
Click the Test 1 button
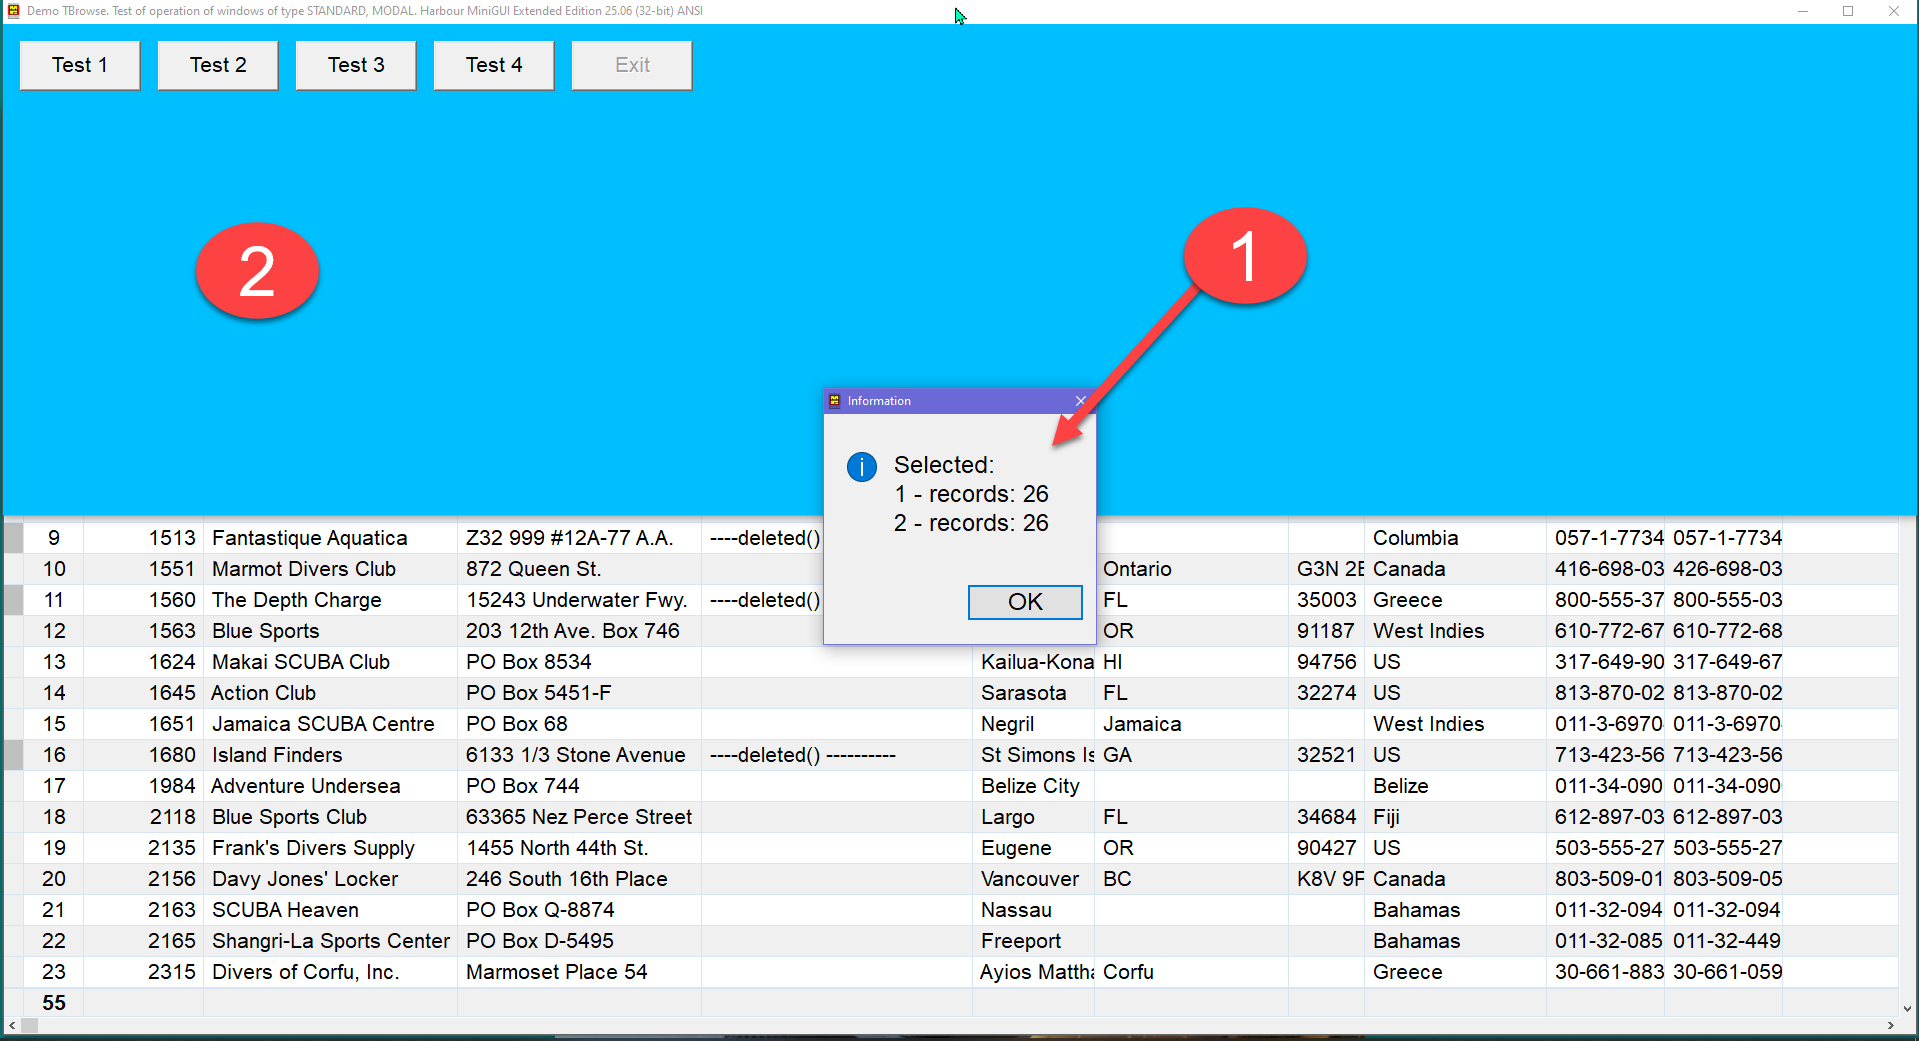click(80, 65)
